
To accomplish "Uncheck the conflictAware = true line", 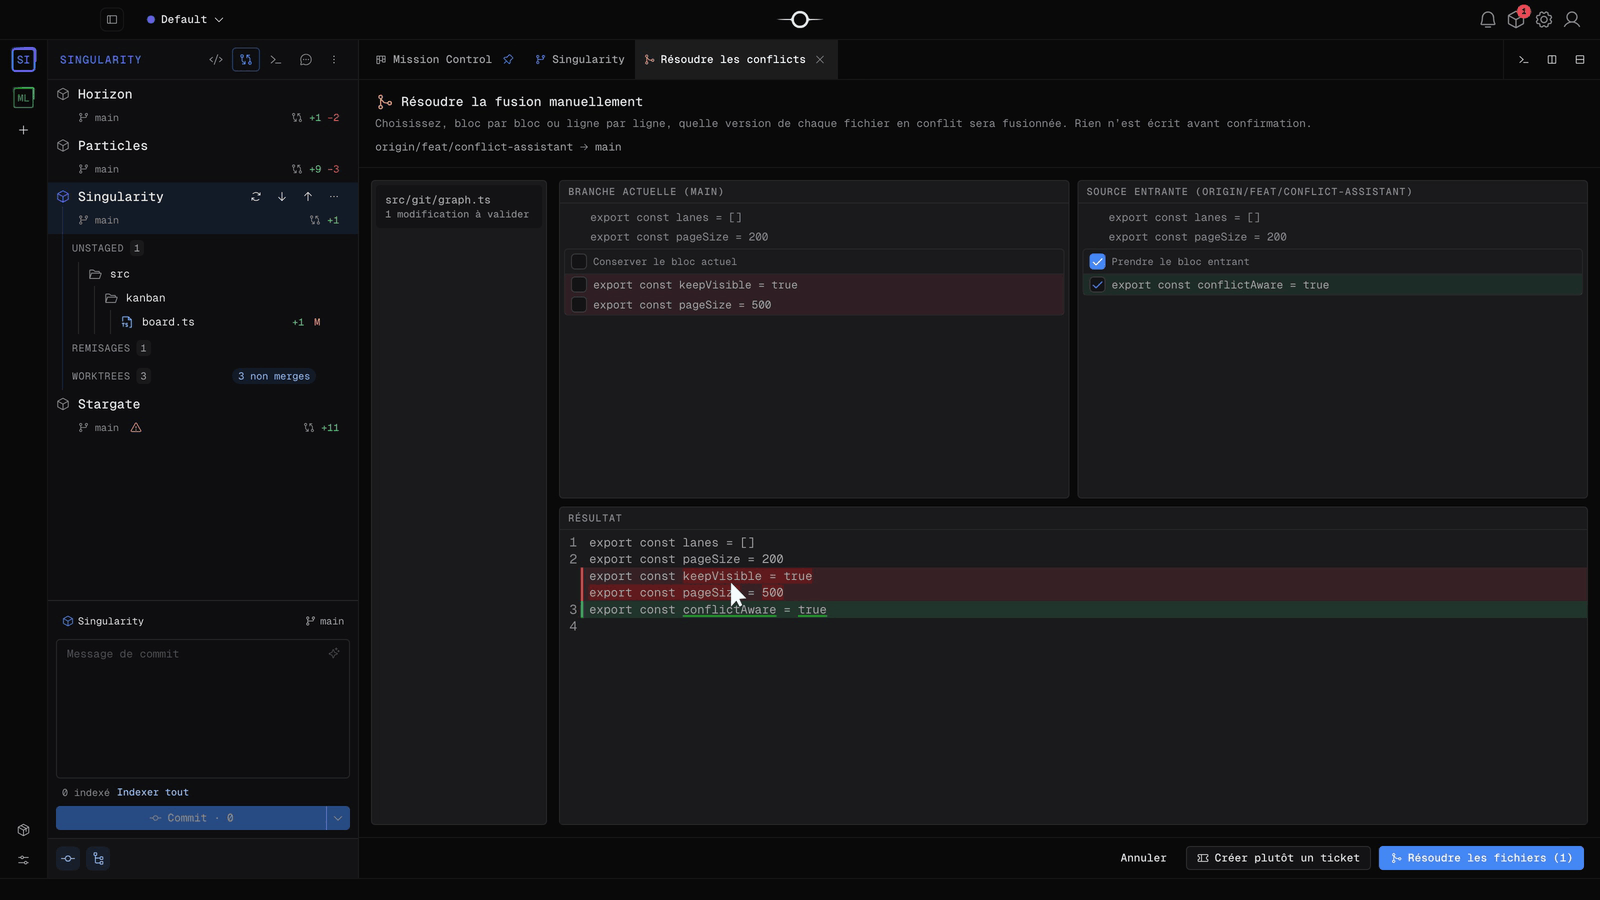I will point(1097,285).
